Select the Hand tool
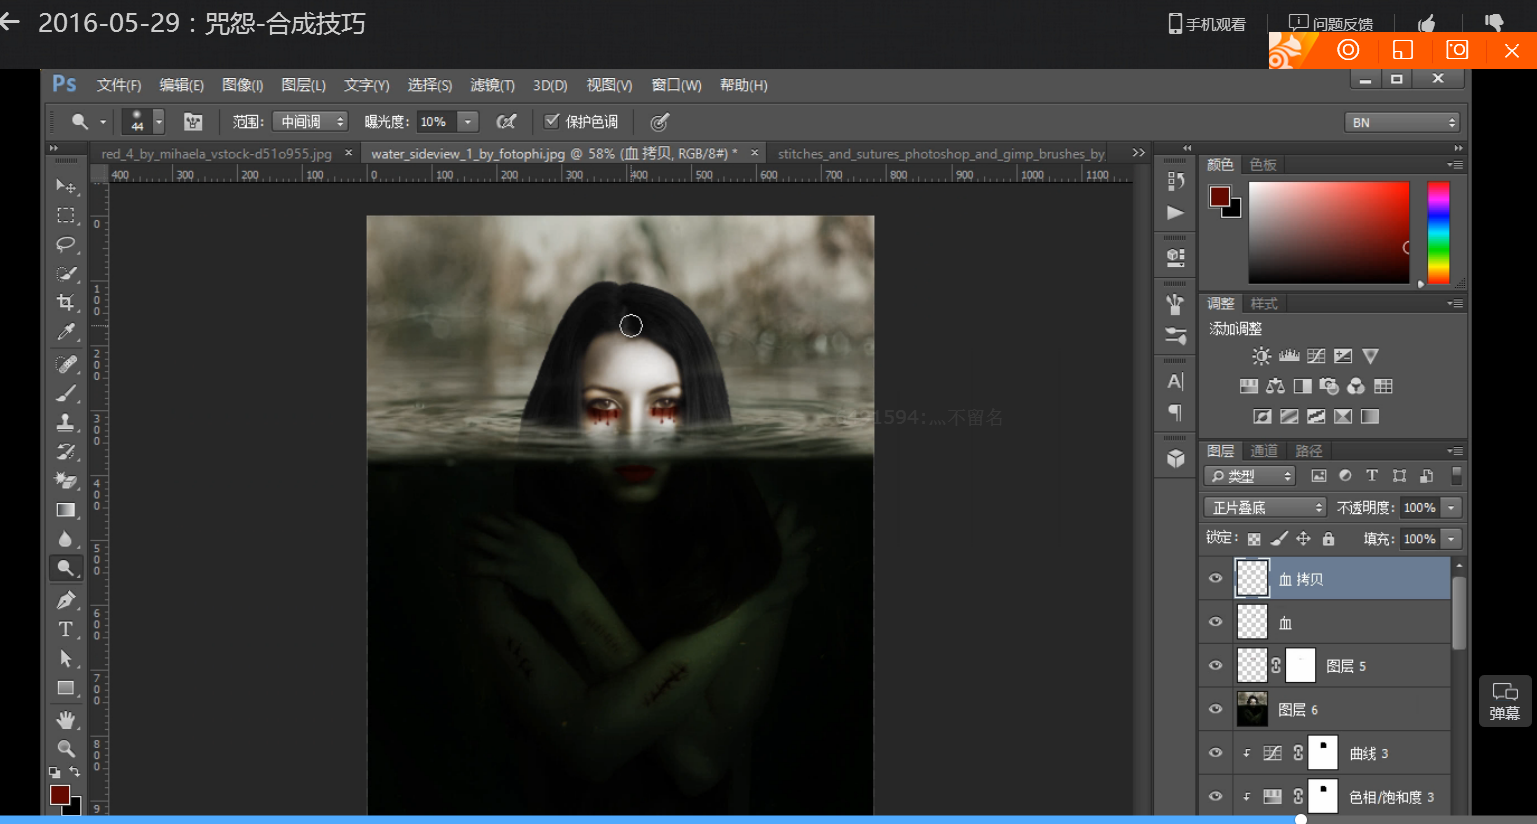 (66, 719)
